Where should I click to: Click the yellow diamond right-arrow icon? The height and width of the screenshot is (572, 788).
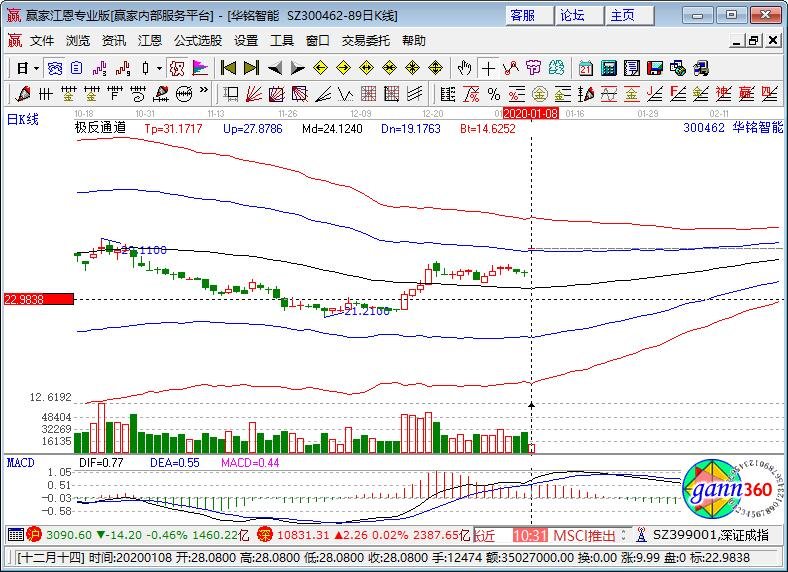pyautogui.click(x=343, y=68)
